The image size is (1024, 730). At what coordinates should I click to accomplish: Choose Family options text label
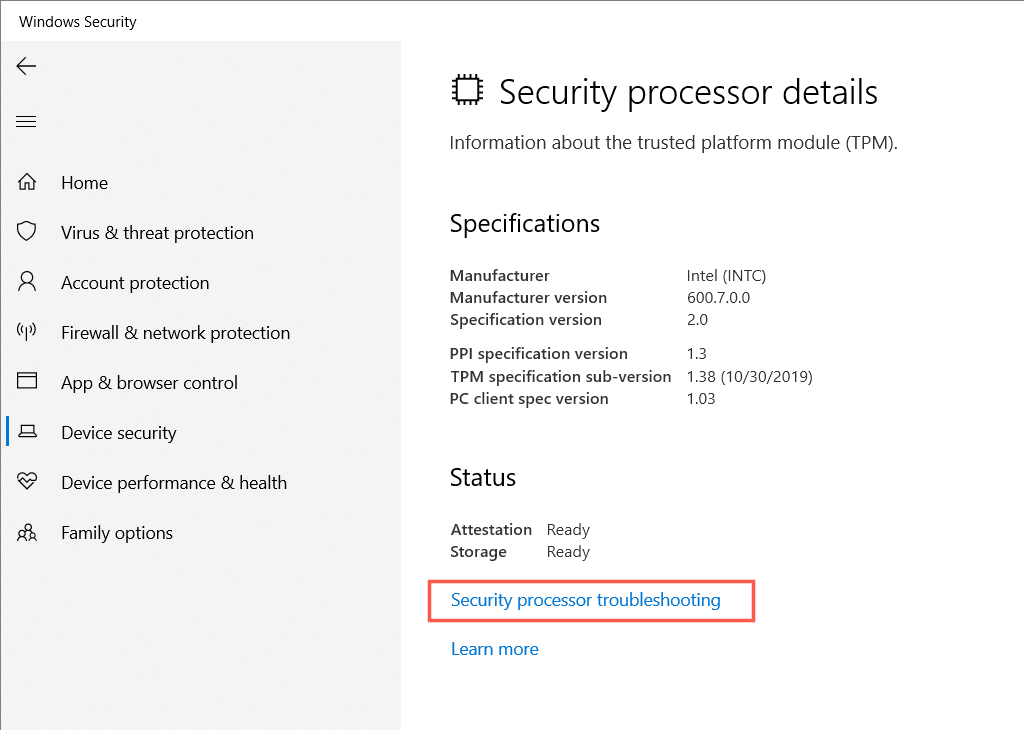(x=116, y=533)
